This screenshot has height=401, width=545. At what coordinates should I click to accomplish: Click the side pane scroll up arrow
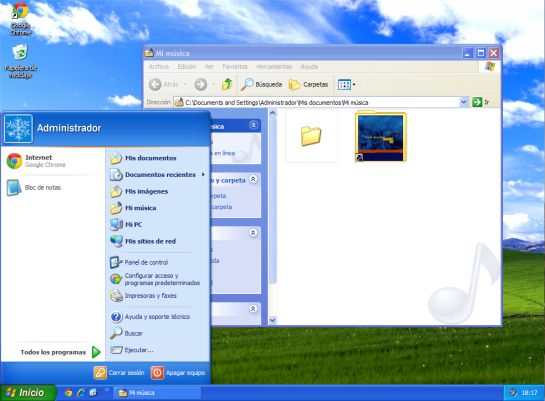coord(273,113)
